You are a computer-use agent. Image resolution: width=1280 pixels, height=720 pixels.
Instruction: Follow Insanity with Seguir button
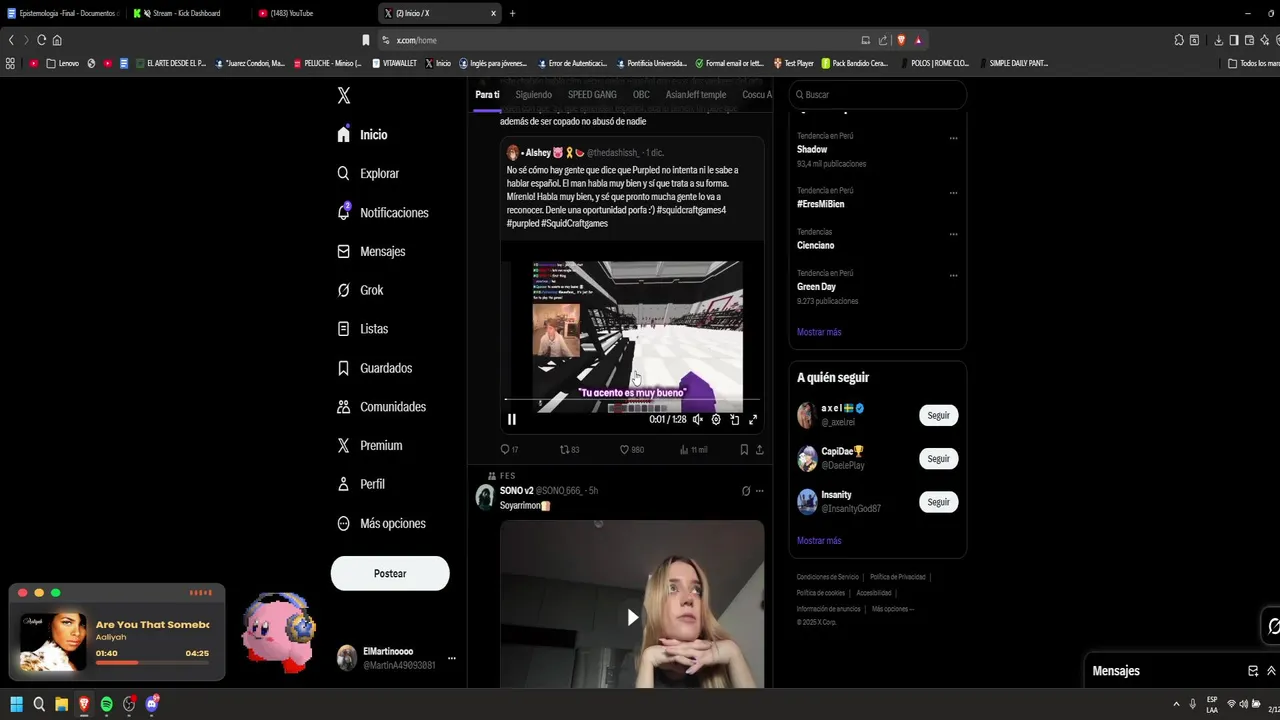pos(938,502)
